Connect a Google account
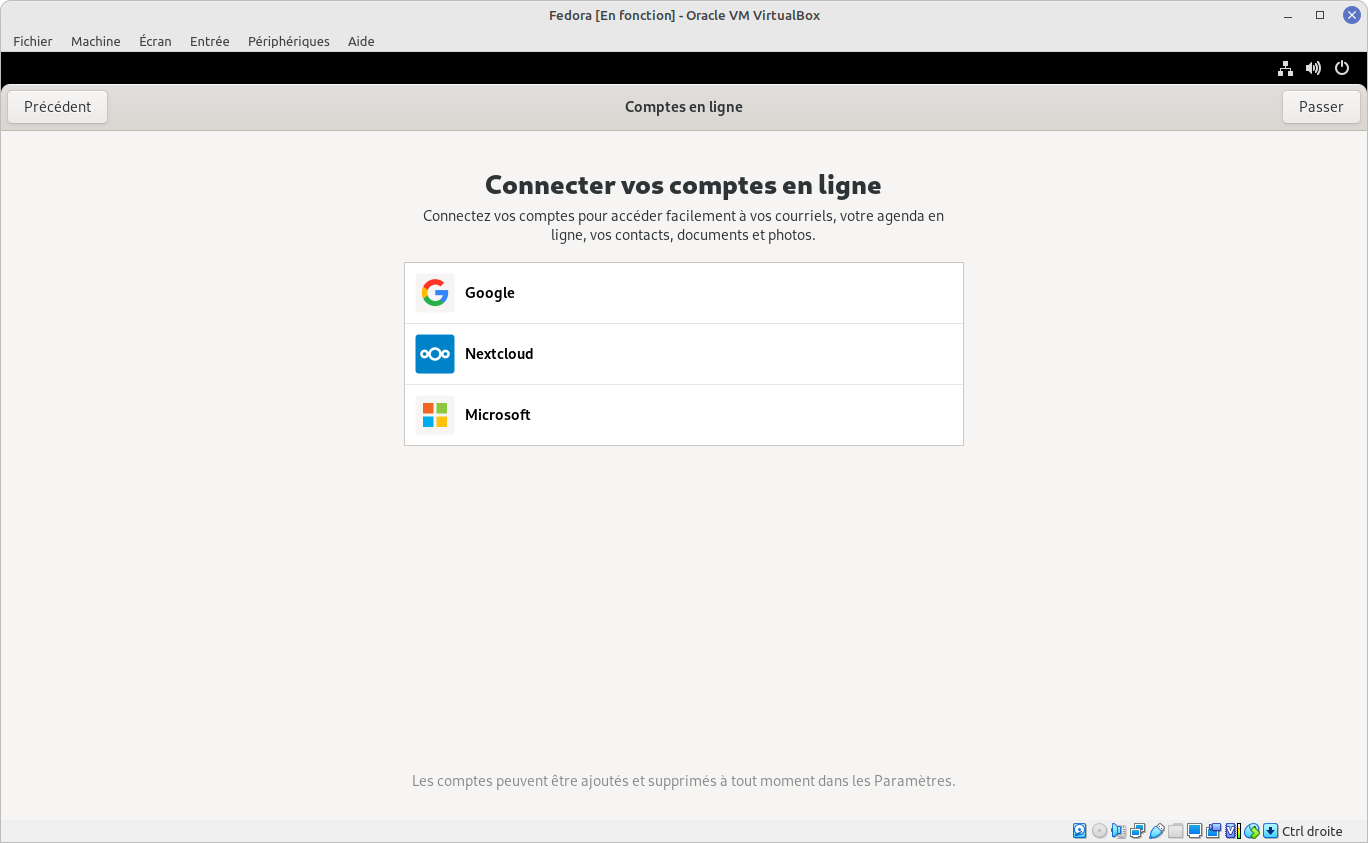This screenshot has width=1368, height=843. tap(684, 293)
